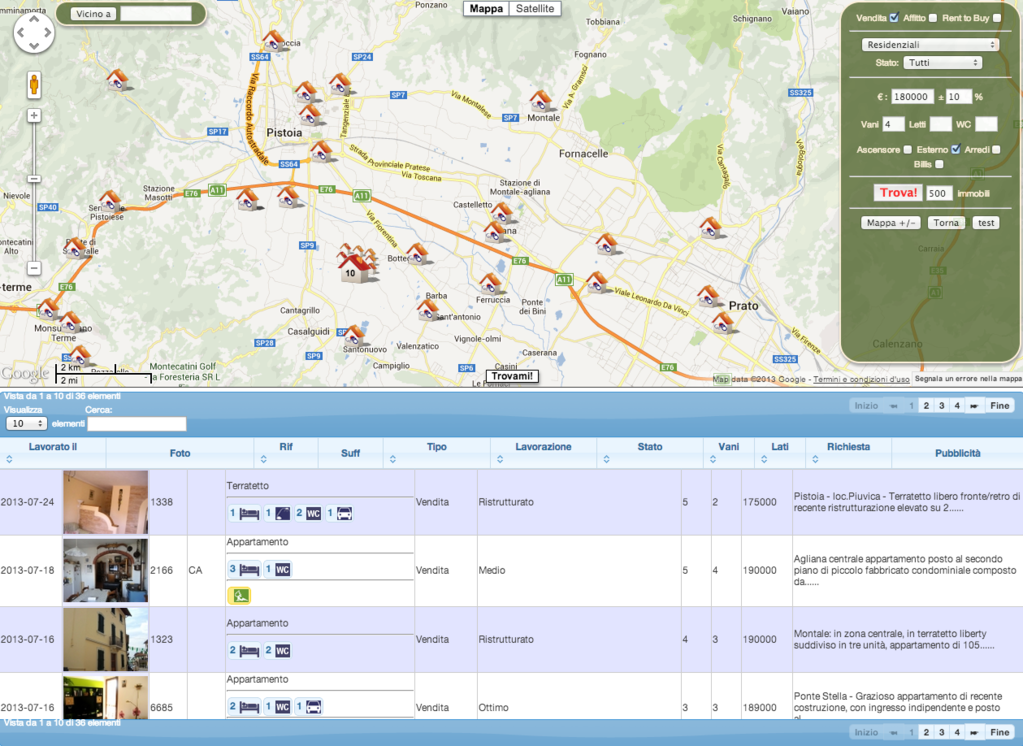Sort table by Rif column arrows
This screenshot has height=746, width=1023.
[x=264, y=459]
